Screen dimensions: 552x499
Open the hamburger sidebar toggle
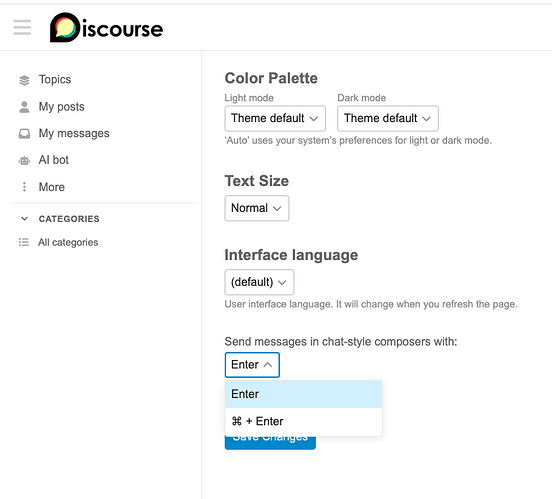[x=22, y=27]
